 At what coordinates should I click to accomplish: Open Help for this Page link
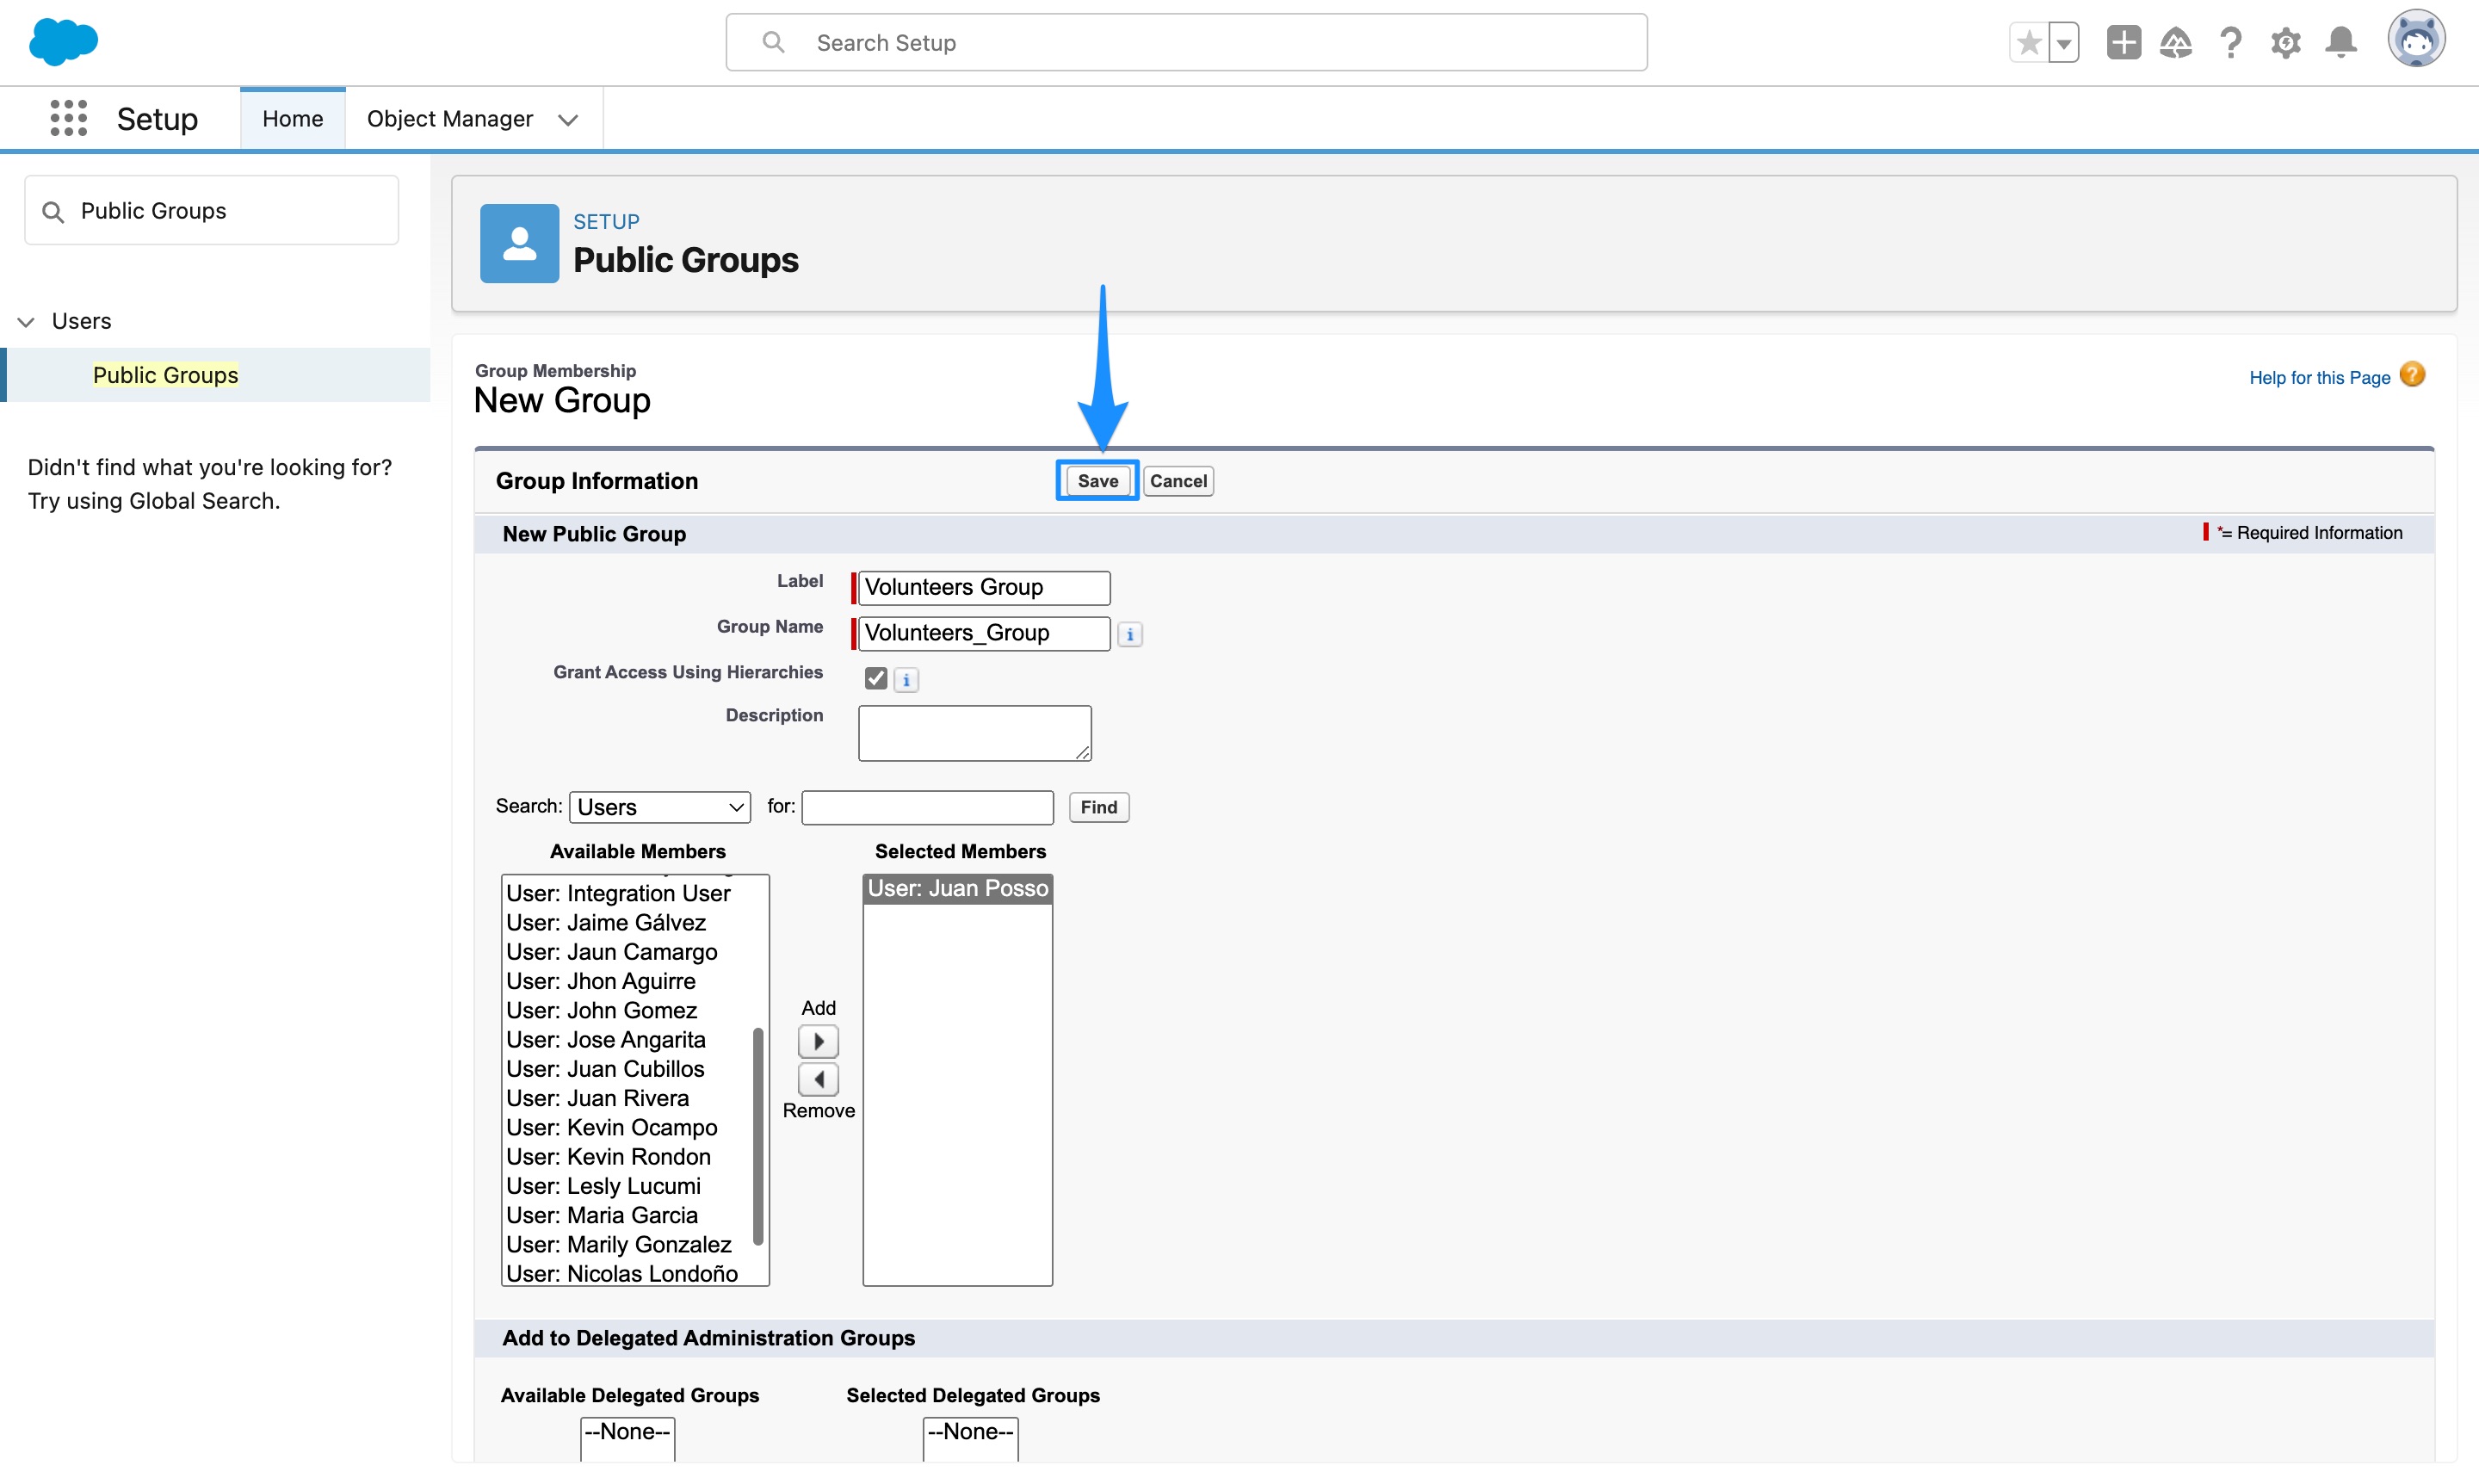tap(2320, 377)
